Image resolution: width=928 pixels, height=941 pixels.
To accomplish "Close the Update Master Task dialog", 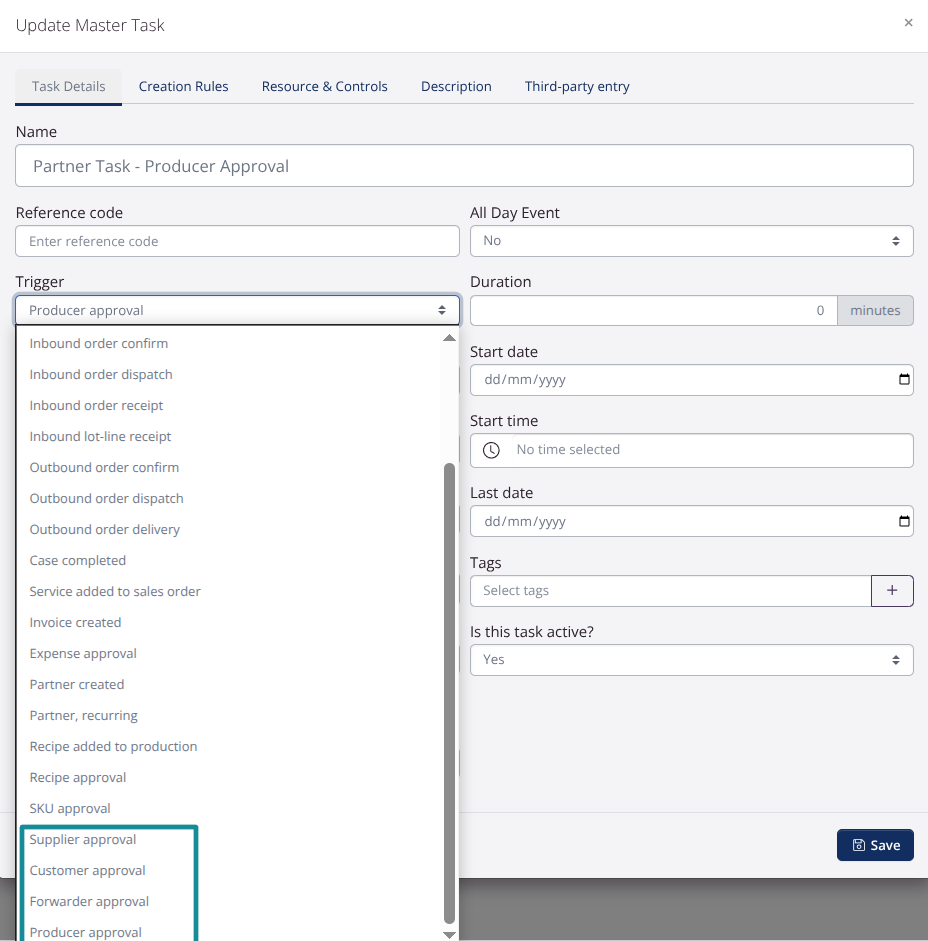I will click(908, 23).
